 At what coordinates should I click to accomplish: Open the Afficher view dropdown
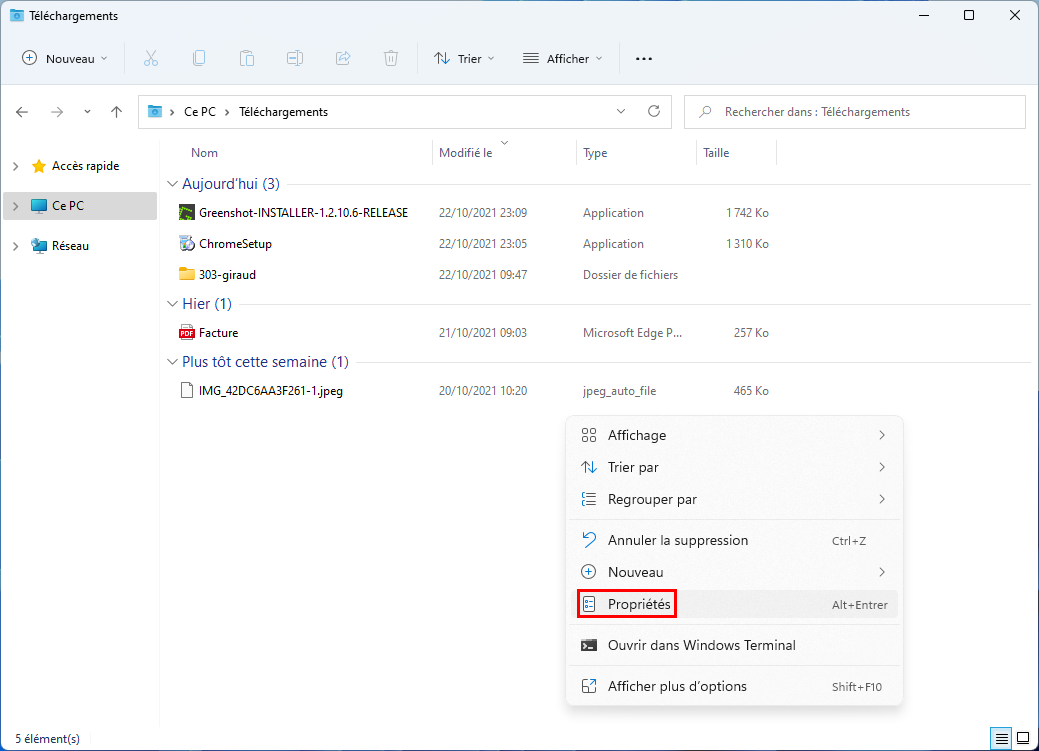click(x=563, y=58)
